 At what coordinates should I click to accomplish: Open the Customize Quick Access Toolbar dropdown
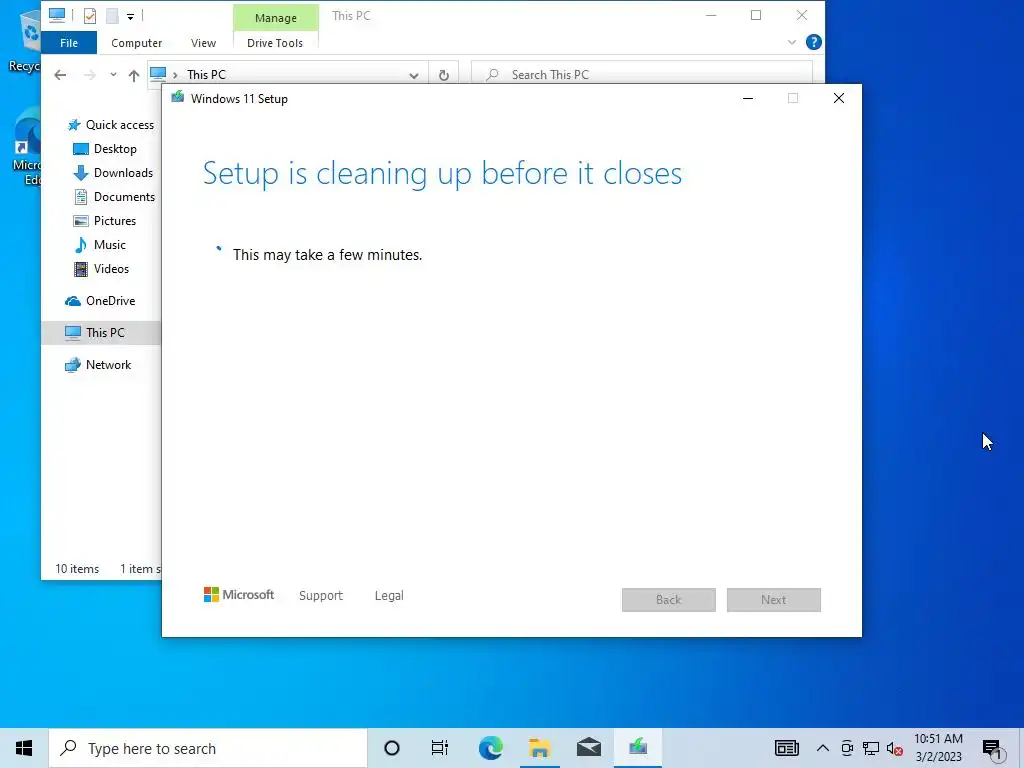point(131,16)
